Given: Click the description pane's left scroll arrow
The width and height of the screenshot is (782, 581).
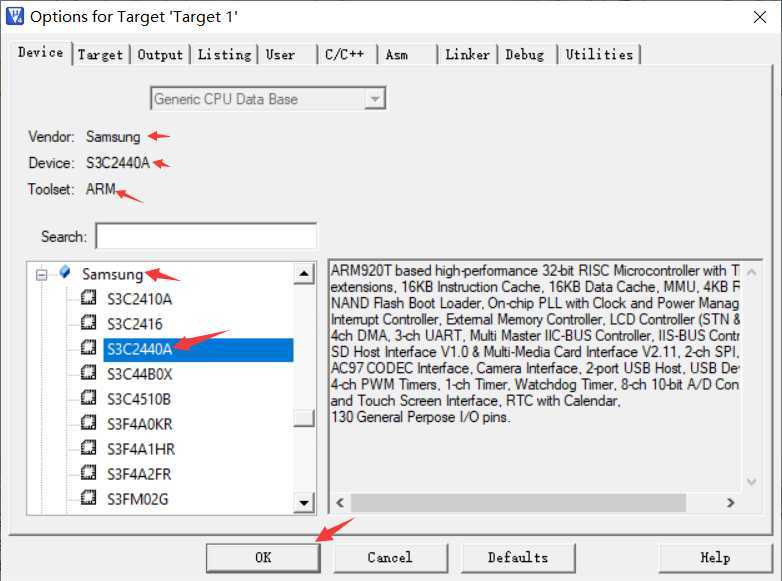Looking at the screenshot, I should click(340, 503).
